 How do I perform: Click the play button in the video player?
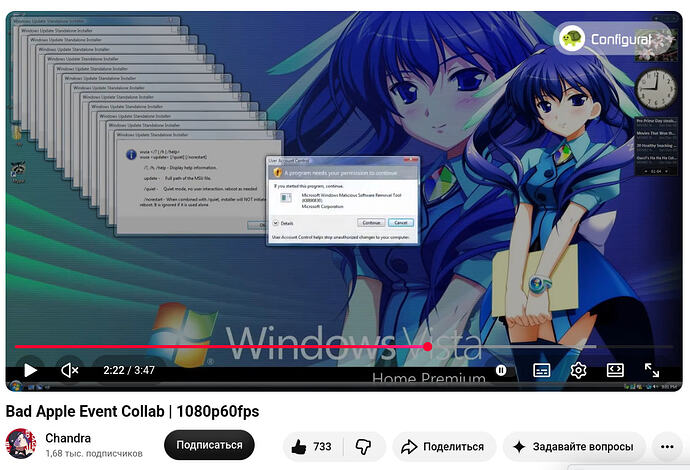[x=30, y=371]
